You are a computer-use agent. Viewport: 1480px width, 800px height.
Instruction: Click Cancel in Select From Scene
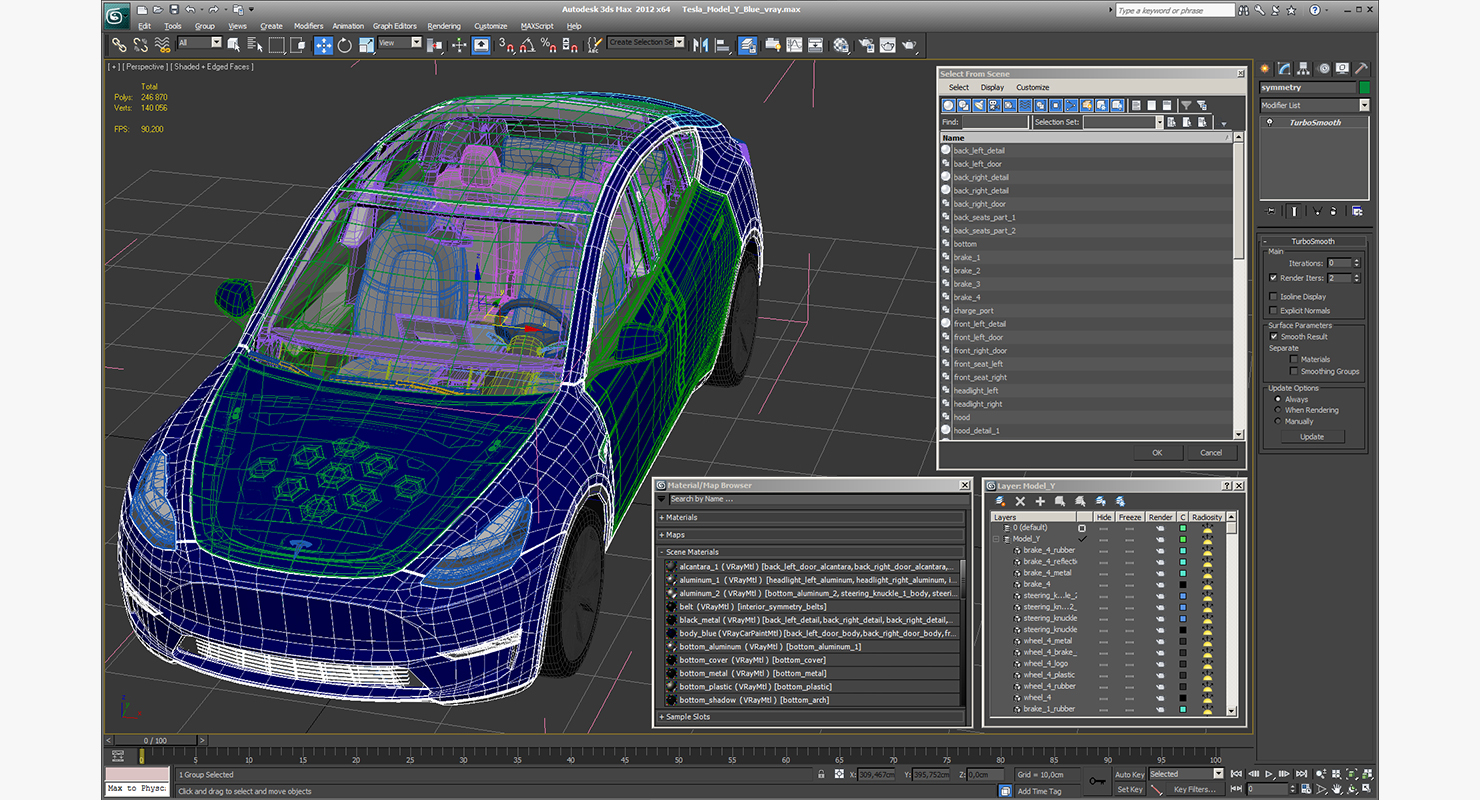1211,452
